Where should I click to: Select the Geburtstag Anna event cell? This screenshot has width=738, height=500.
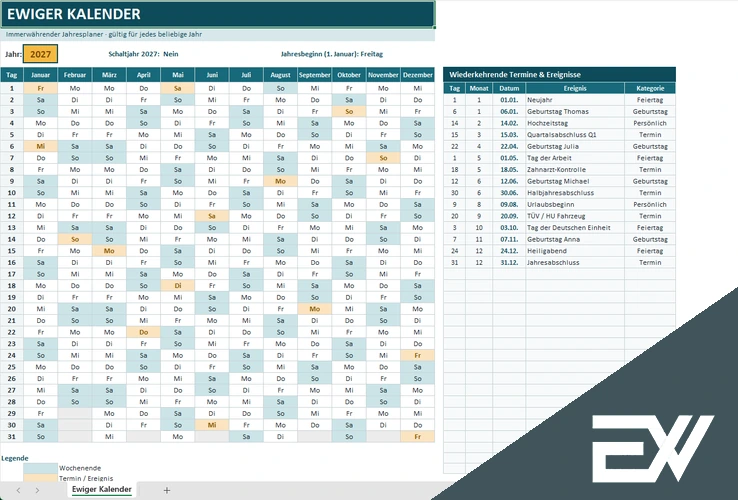click(x=575, y=239)
